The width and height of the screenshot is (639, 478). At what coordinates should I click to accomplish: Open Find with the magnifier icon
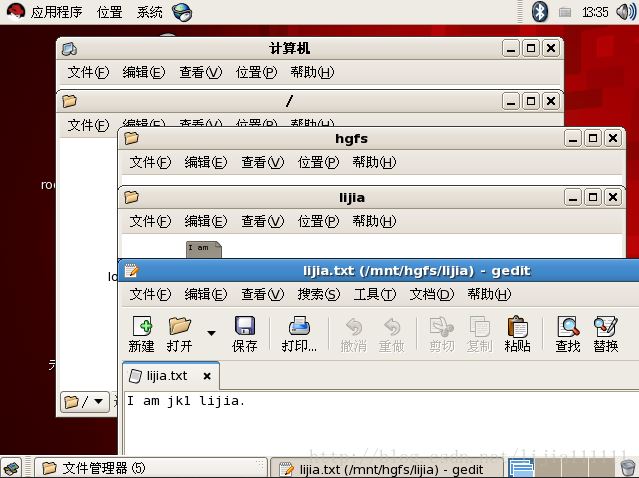(x=568, y=333)
